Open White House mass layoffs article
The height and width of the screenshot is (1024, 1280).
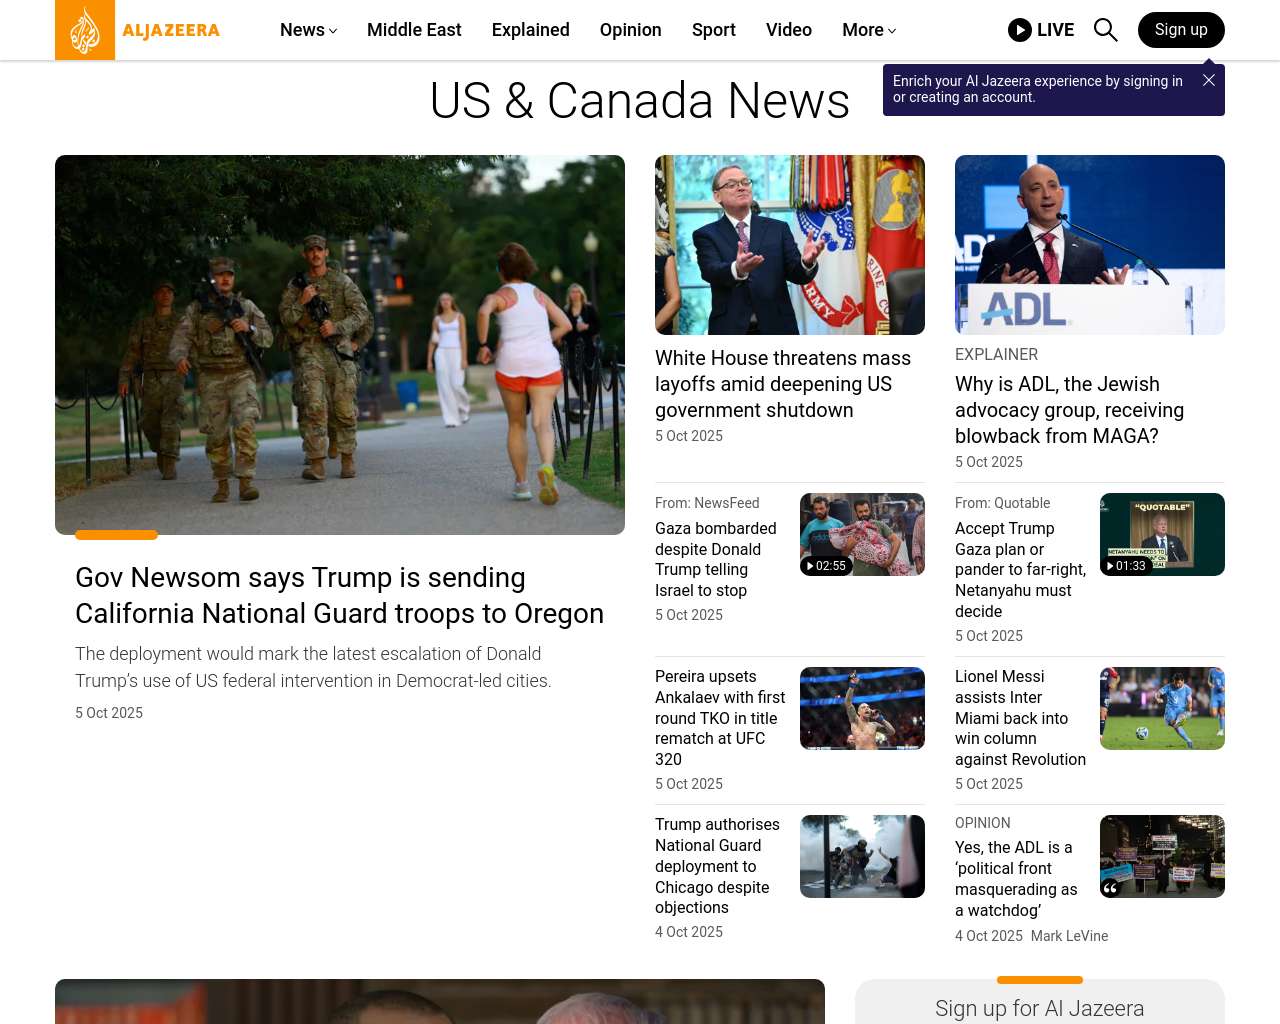(782, 384)
